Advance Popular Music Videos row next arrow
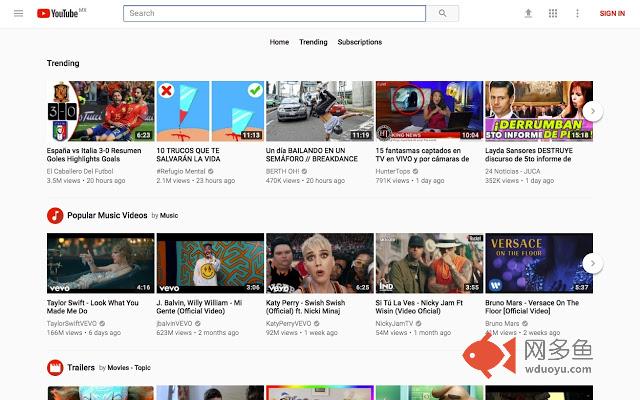 pos(593,264)
